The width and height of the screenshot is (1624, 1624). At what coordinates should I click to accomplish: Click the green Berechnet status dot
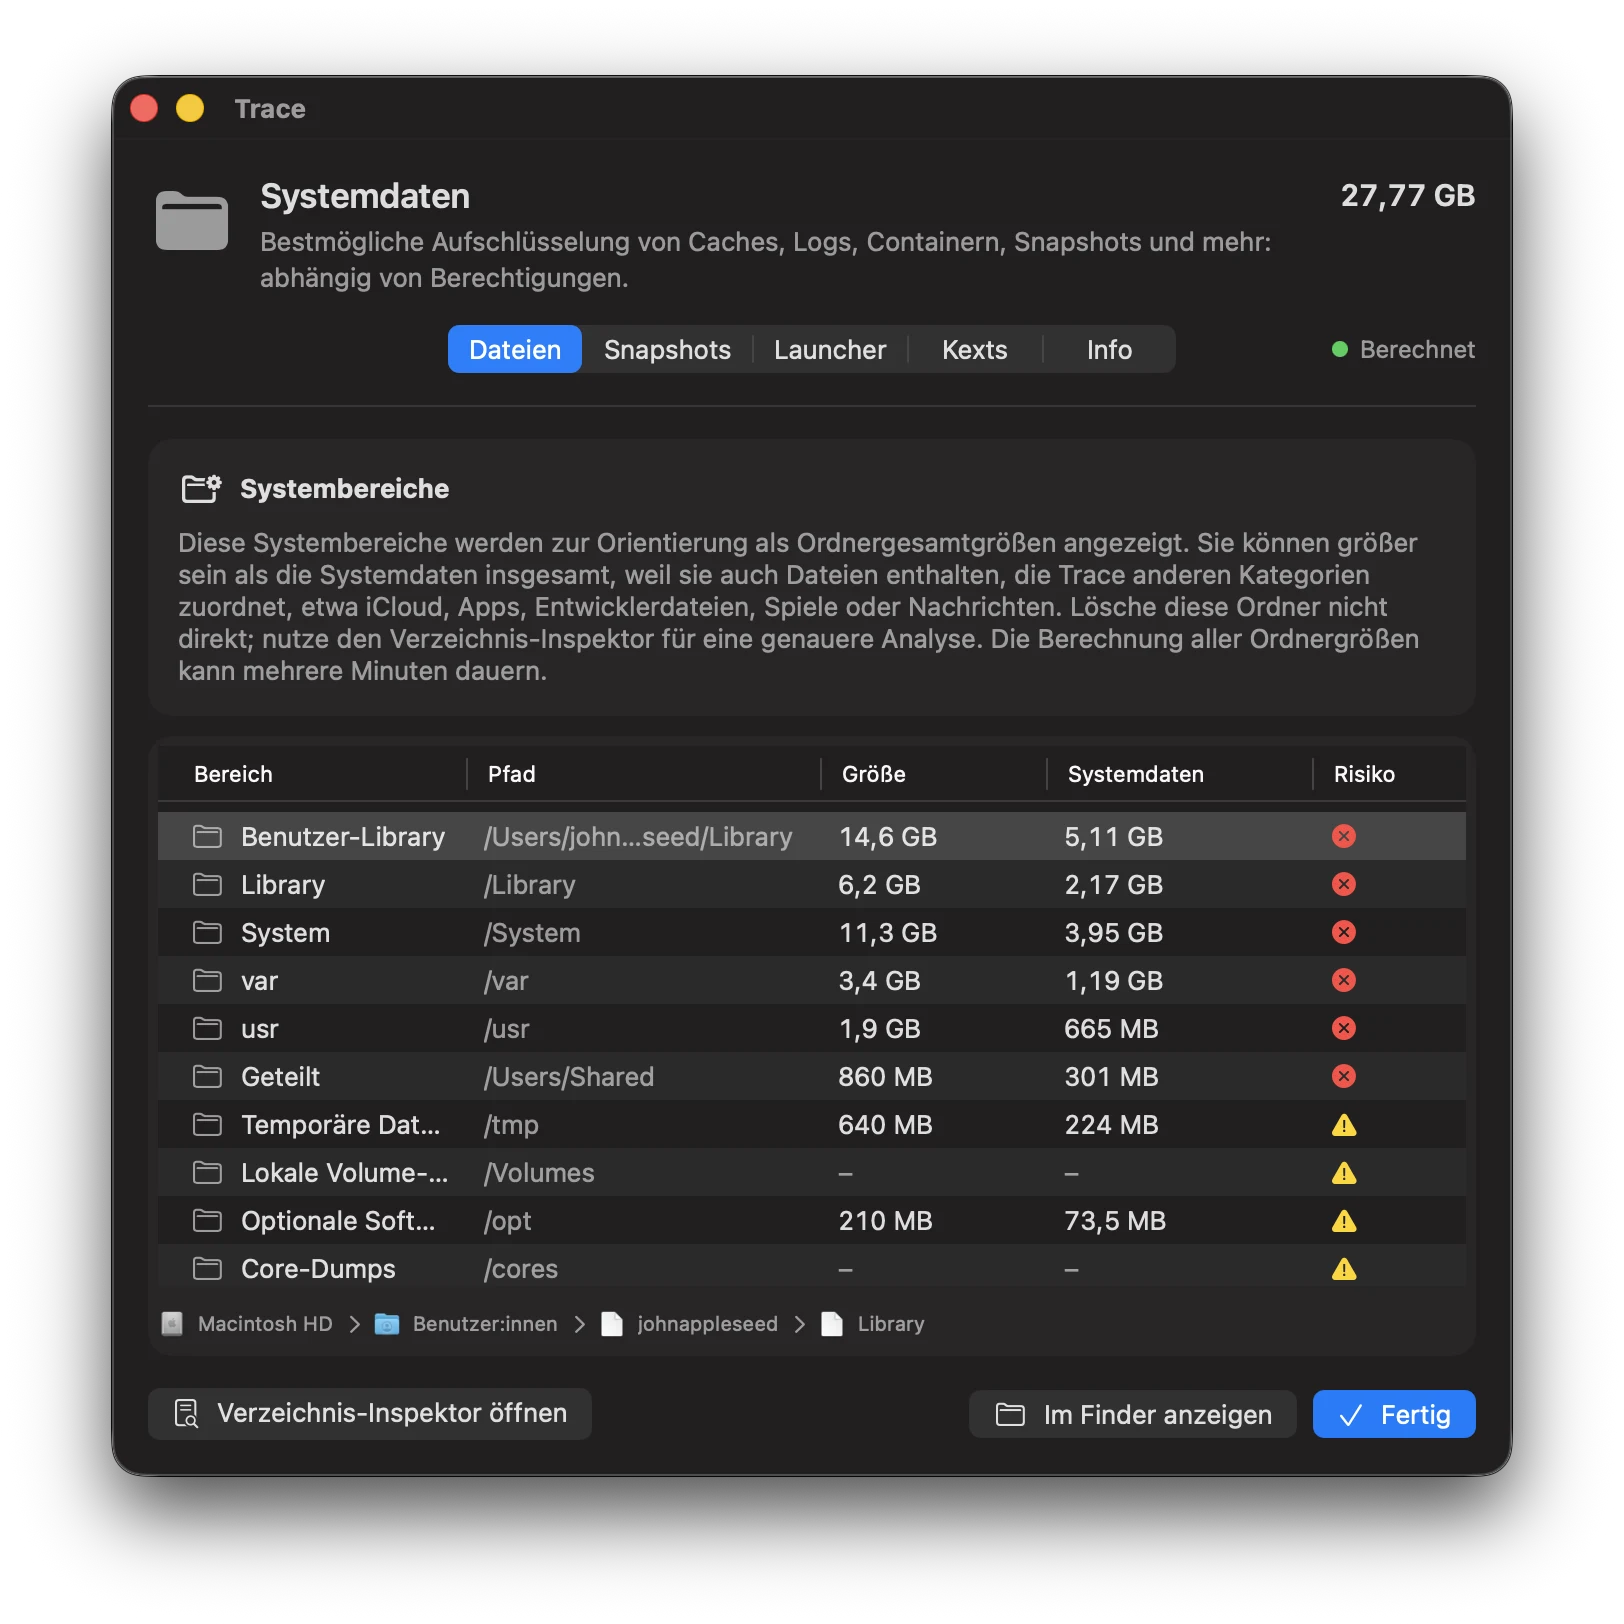pos(1340,349)
